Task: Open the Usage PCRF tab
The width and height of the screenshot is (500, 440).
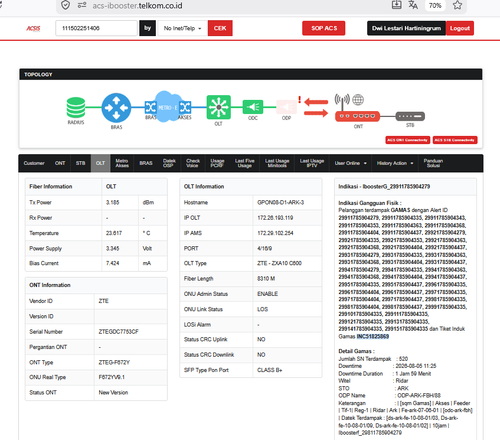Action: 217,163
